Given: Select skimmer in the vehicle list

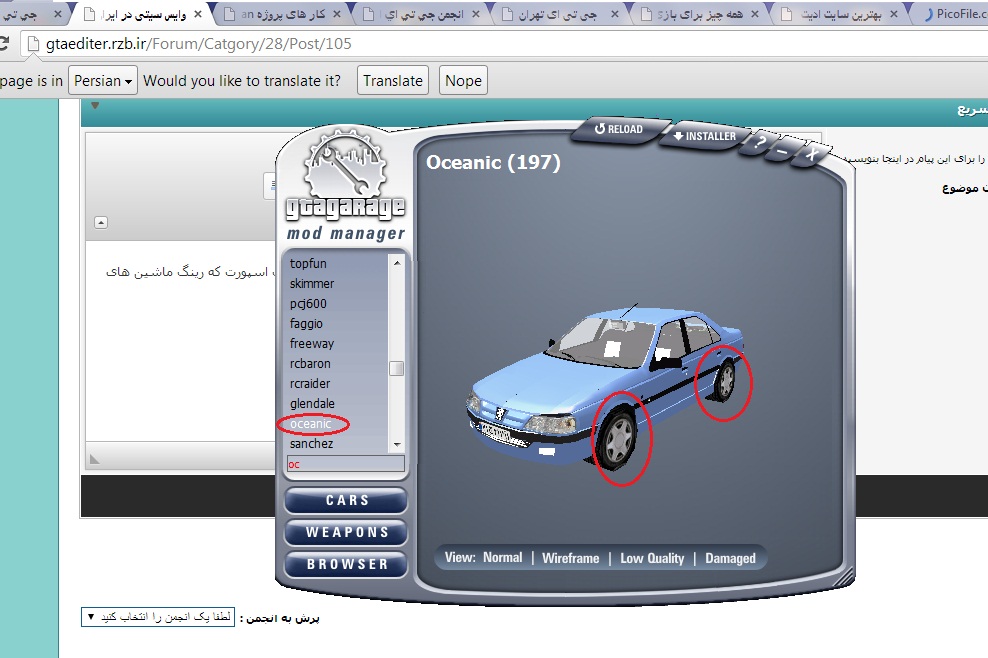Looking at the screenshot, I should pos(312,284).
